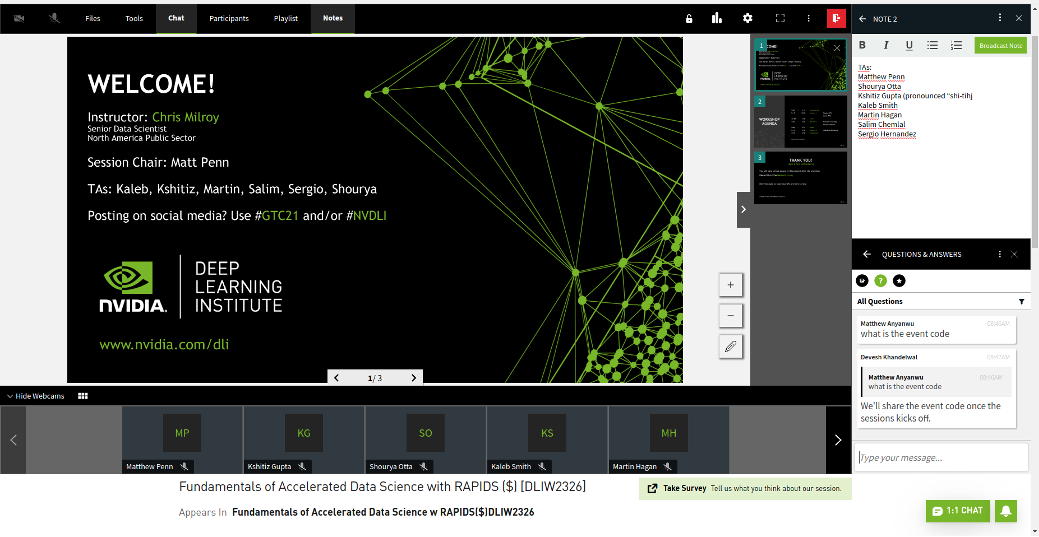1039x537 pixels.
Task: Switch to the Chat tab
Action: point(176,19)
